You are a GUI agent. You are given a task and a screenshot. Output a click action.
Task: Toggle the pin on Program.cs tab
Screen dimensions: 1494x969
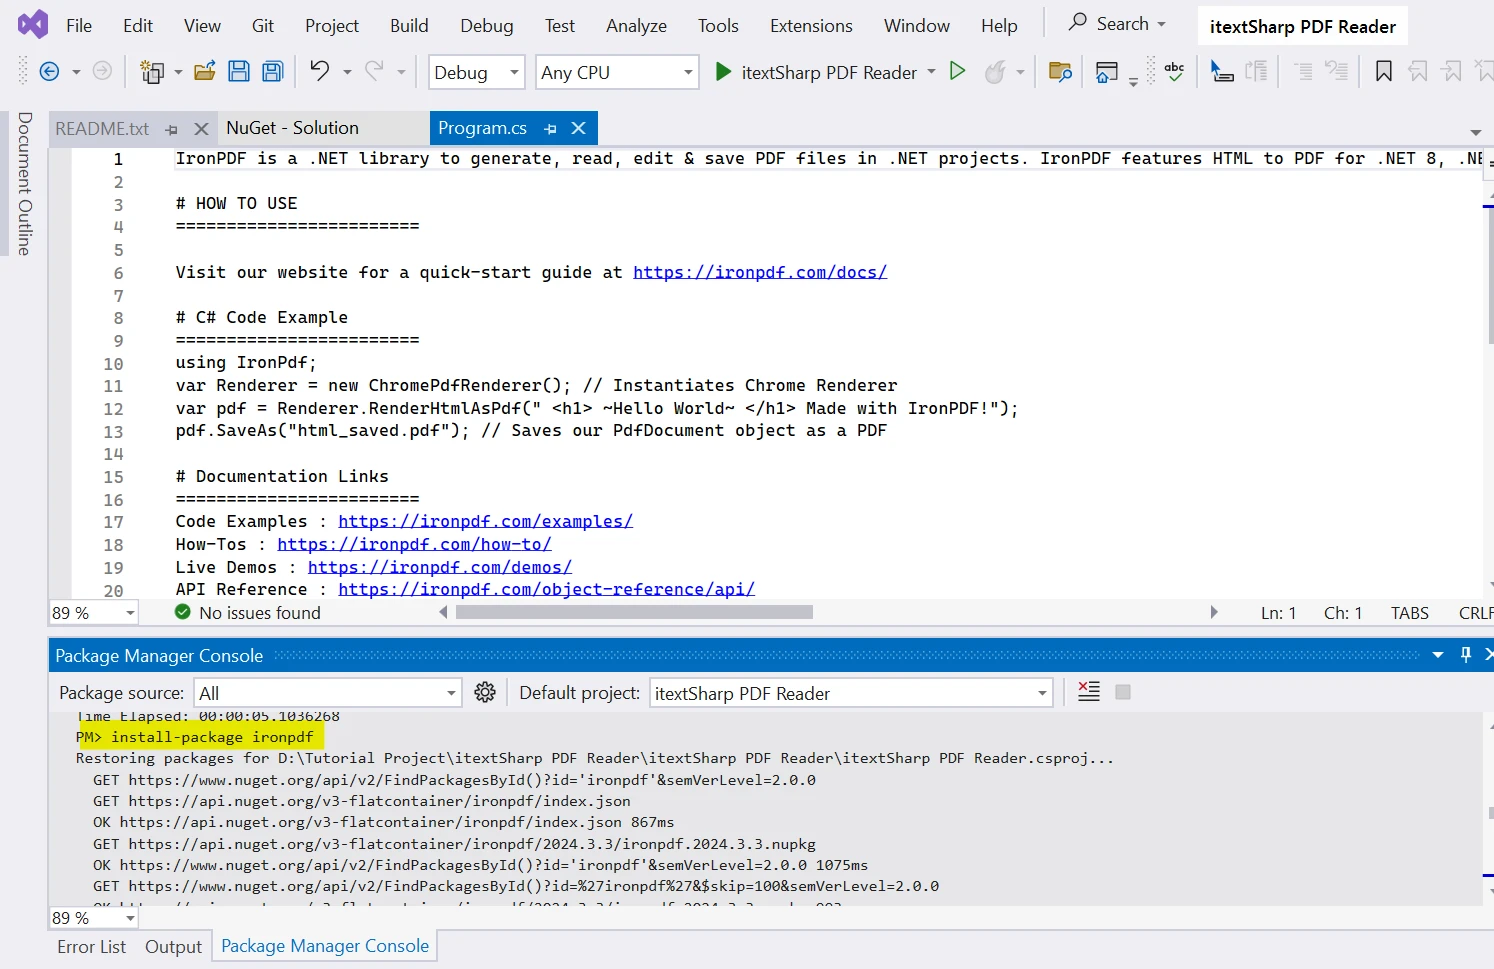click(550, 129)
